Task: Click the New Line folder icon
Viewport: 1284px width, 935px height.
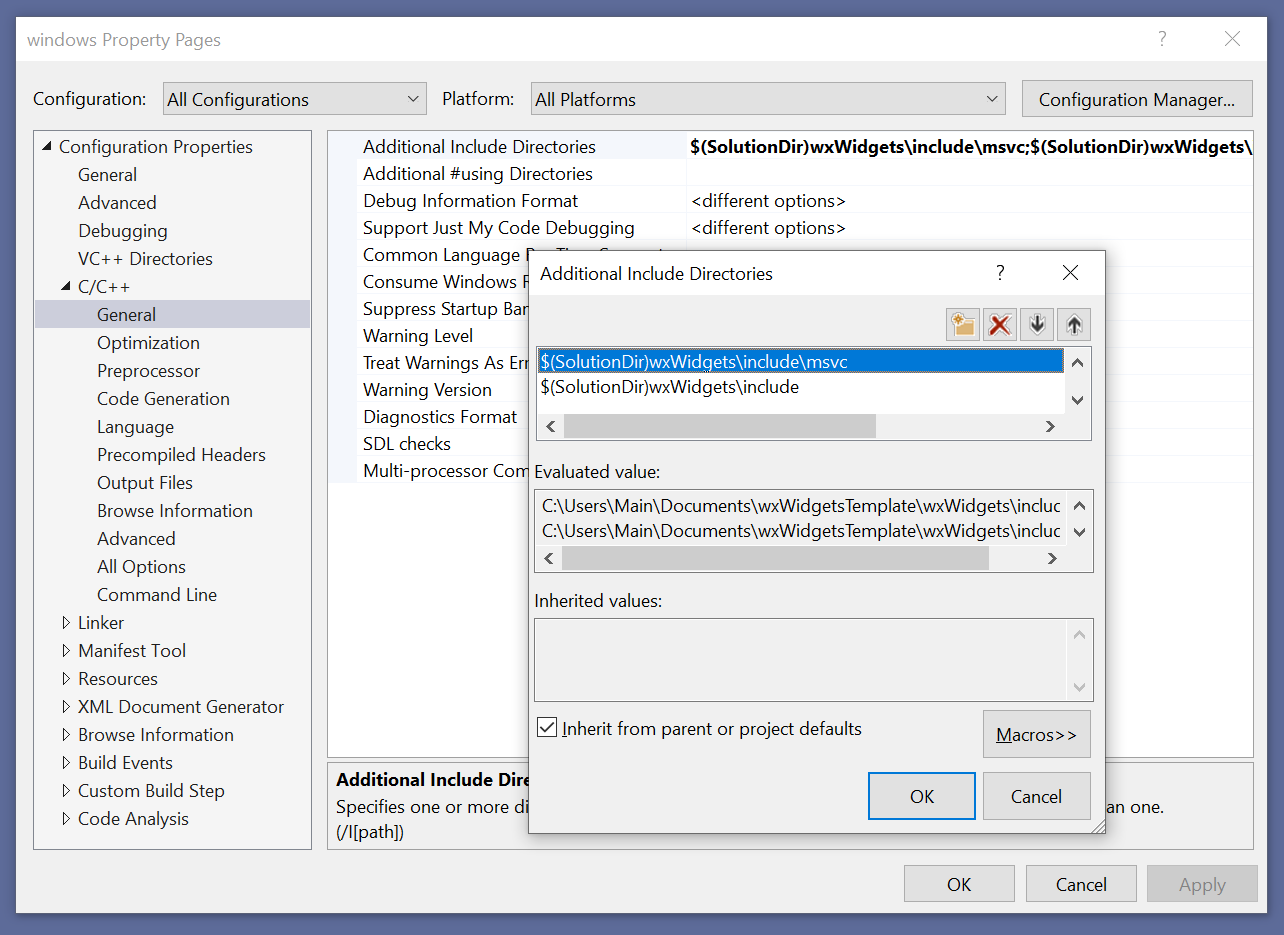Action: pos(963,324)
